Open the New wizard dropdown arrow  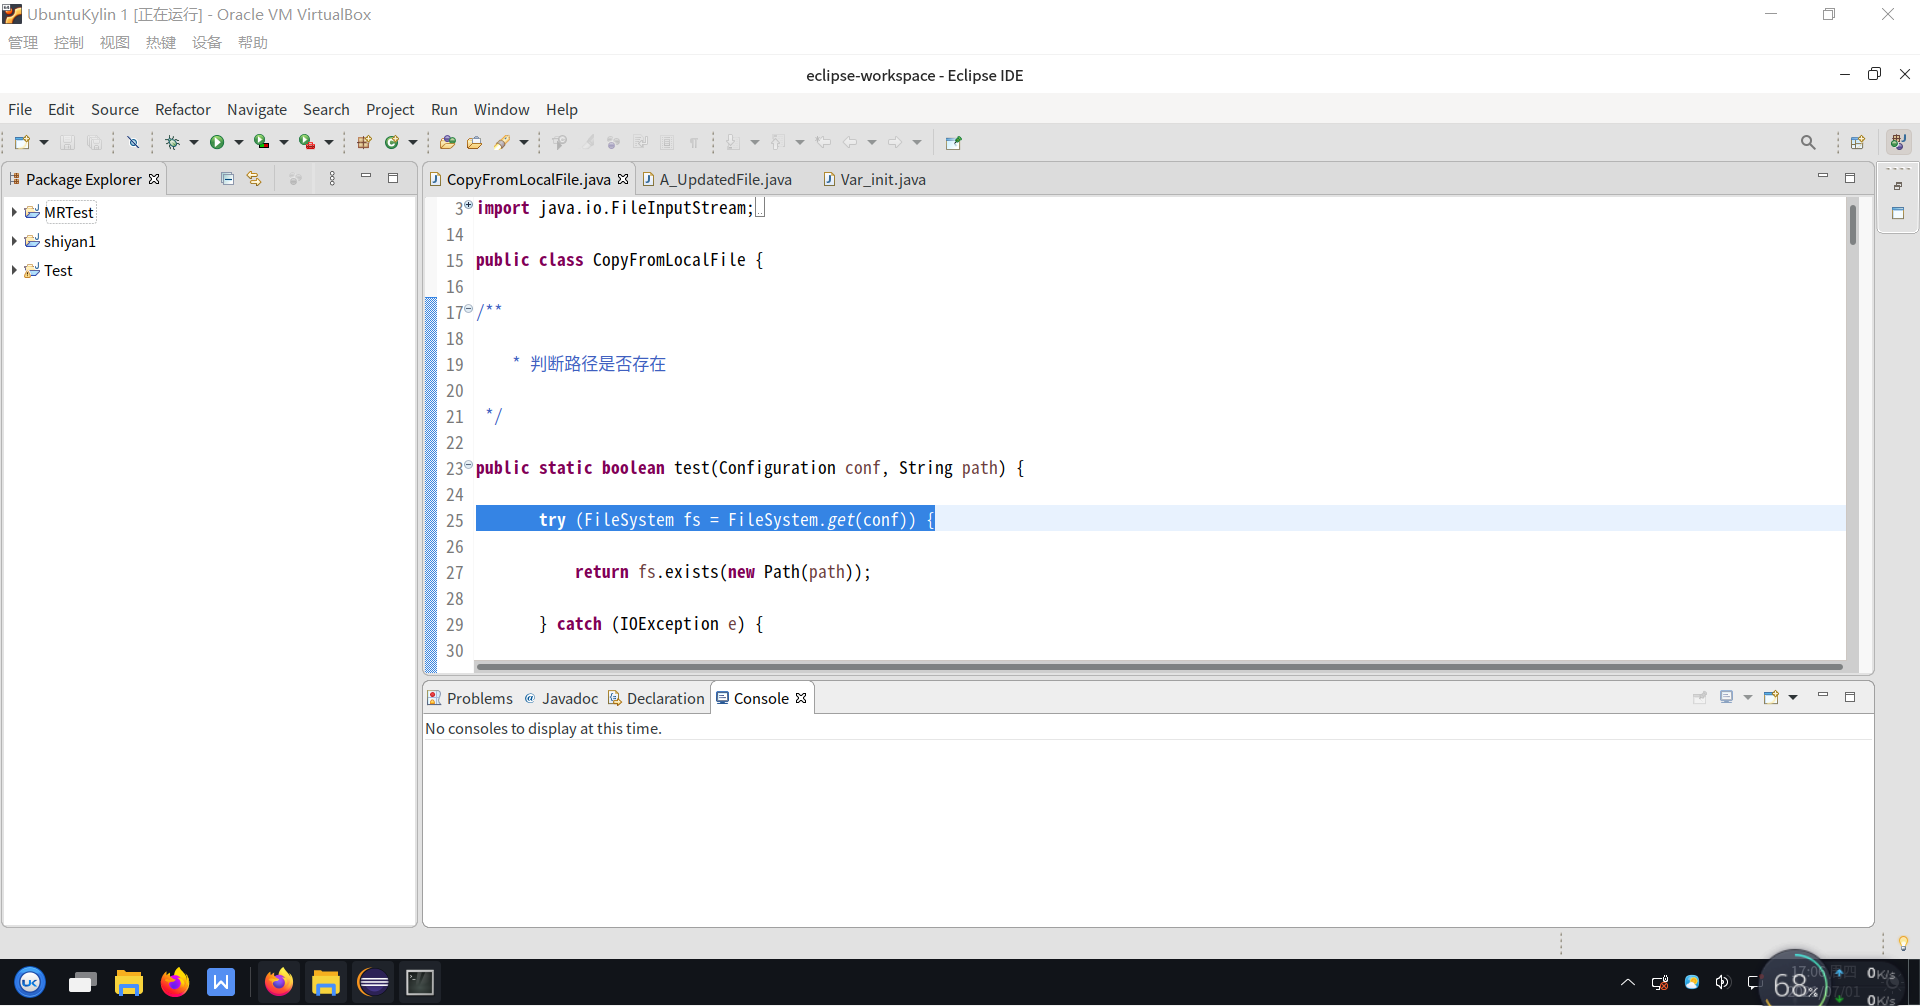pos(44,142)
